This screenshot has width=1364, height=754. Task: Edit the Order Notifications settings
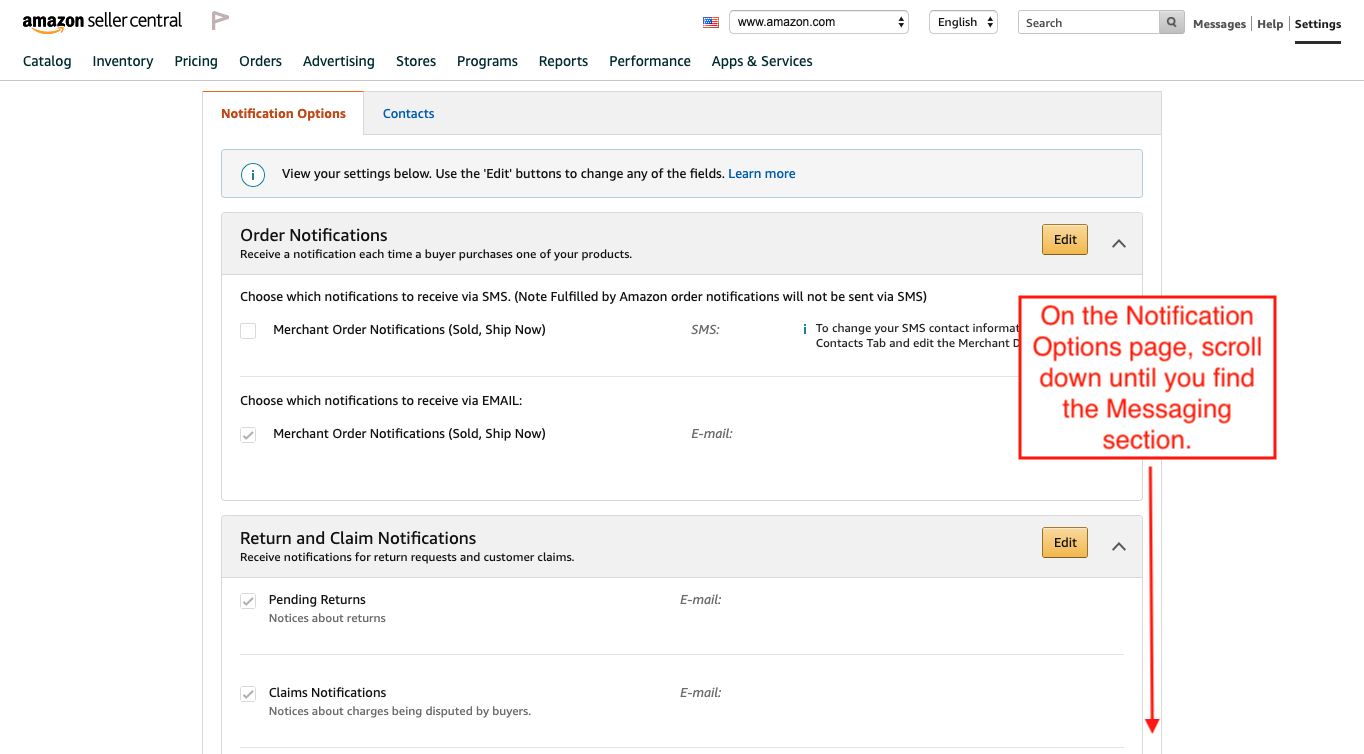[1064, 240]
